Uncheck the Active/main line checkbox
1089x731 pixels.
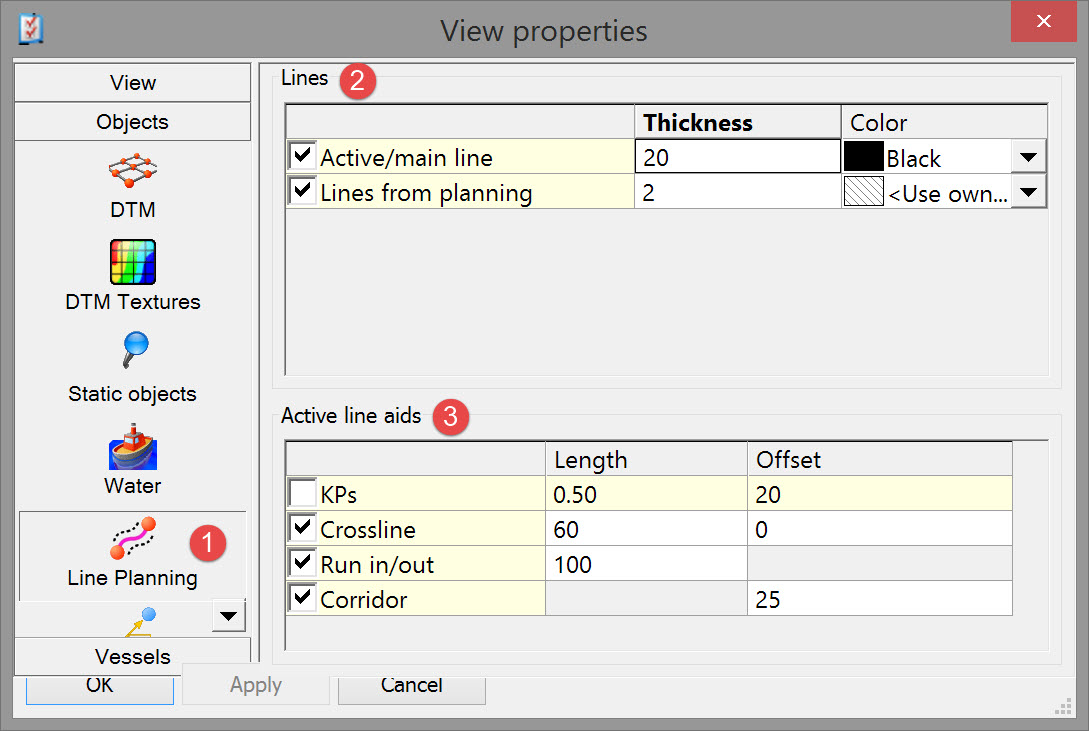pyautogui.click(x=301, y=157)
